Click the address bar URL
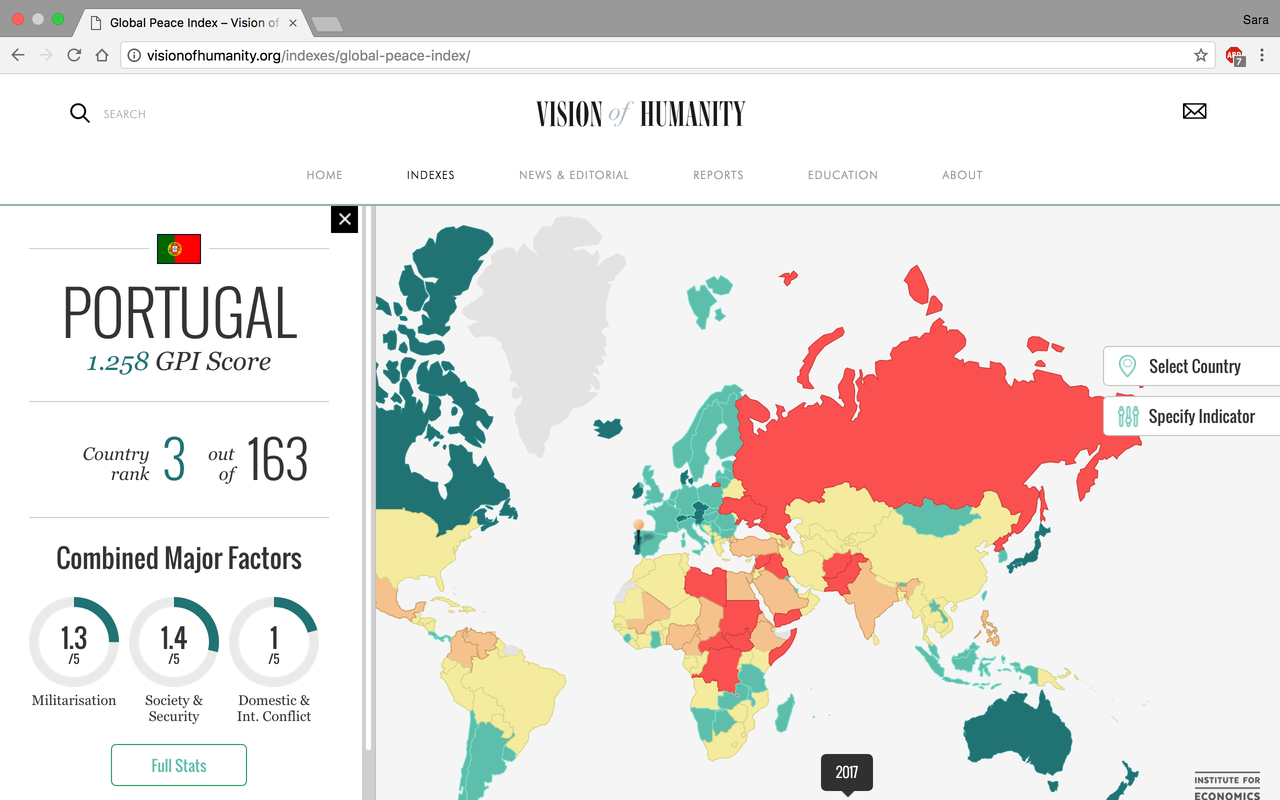Viewport: 1280px width, 800px height. coord(308,55)
